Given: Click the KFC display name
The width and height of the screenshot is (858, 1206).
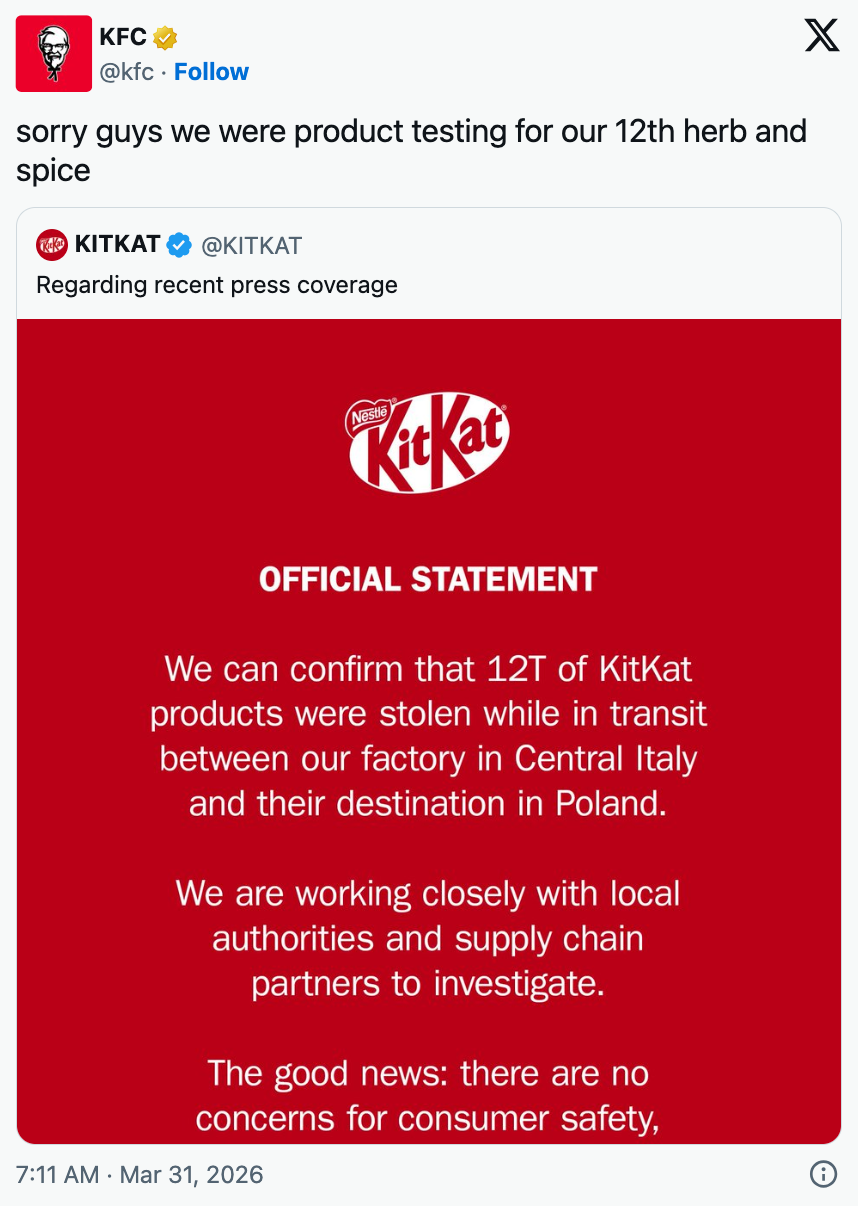Looking at the screenshot, I should 123,38.
